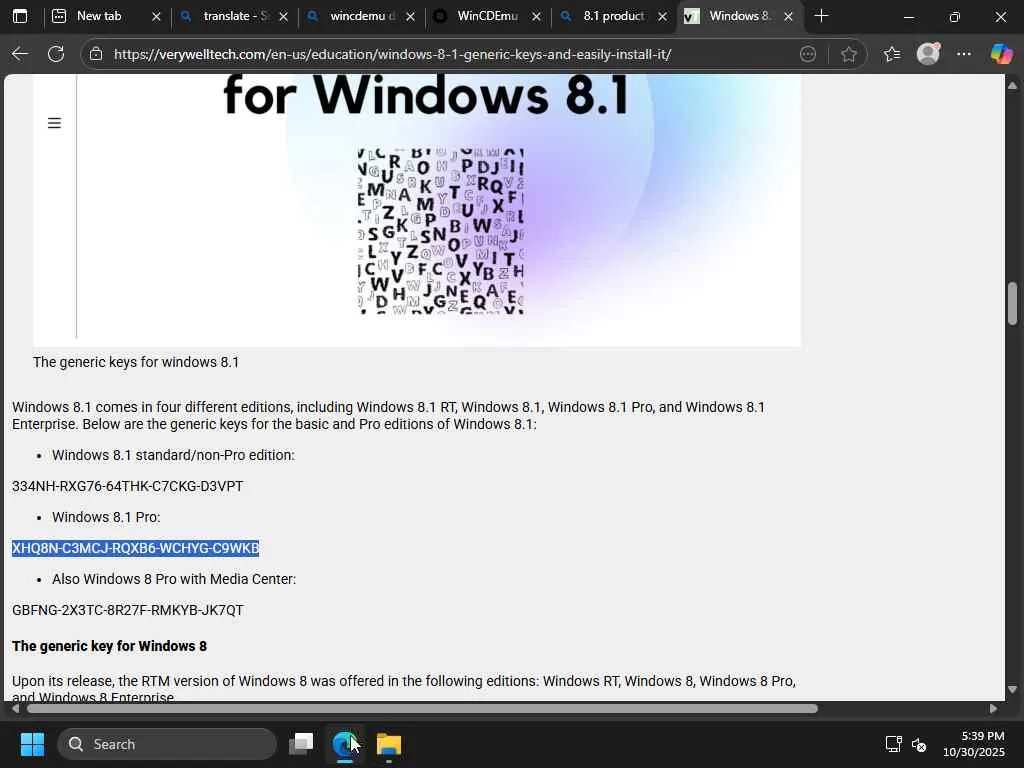
Task: Click 'Also Windows 8 Pro with Media Center:' bullet
Action: (174, 579)
